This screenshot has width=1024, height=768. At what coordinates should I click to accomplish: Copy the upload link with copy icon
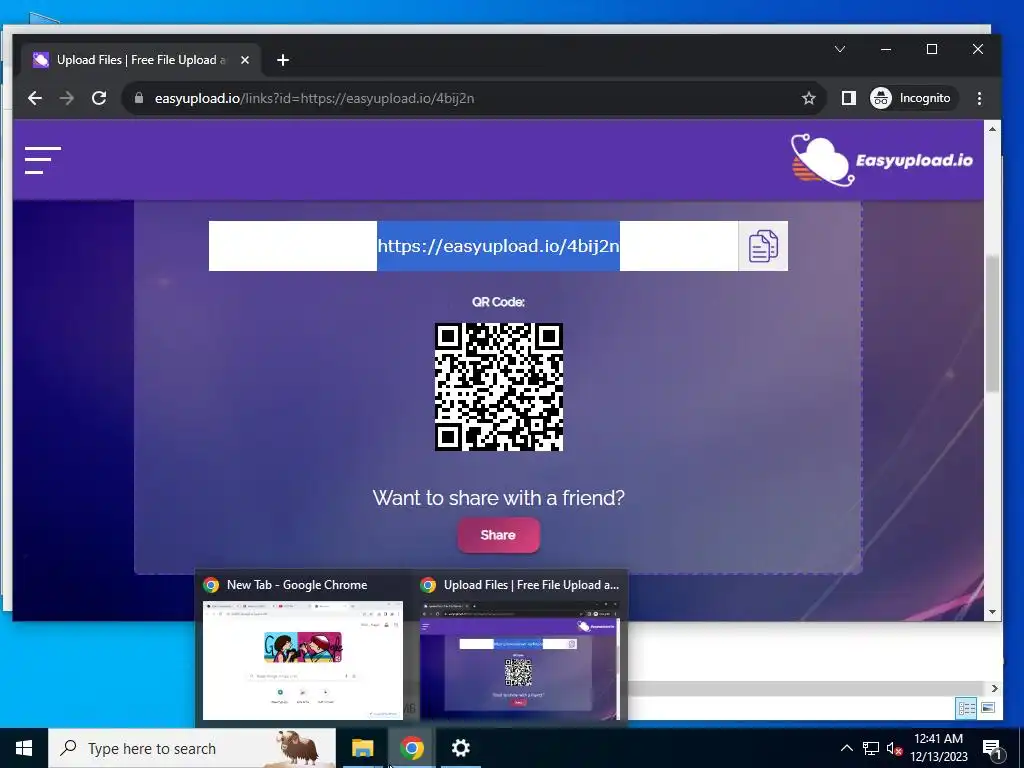pyautogui.click(x=763, y=246)
